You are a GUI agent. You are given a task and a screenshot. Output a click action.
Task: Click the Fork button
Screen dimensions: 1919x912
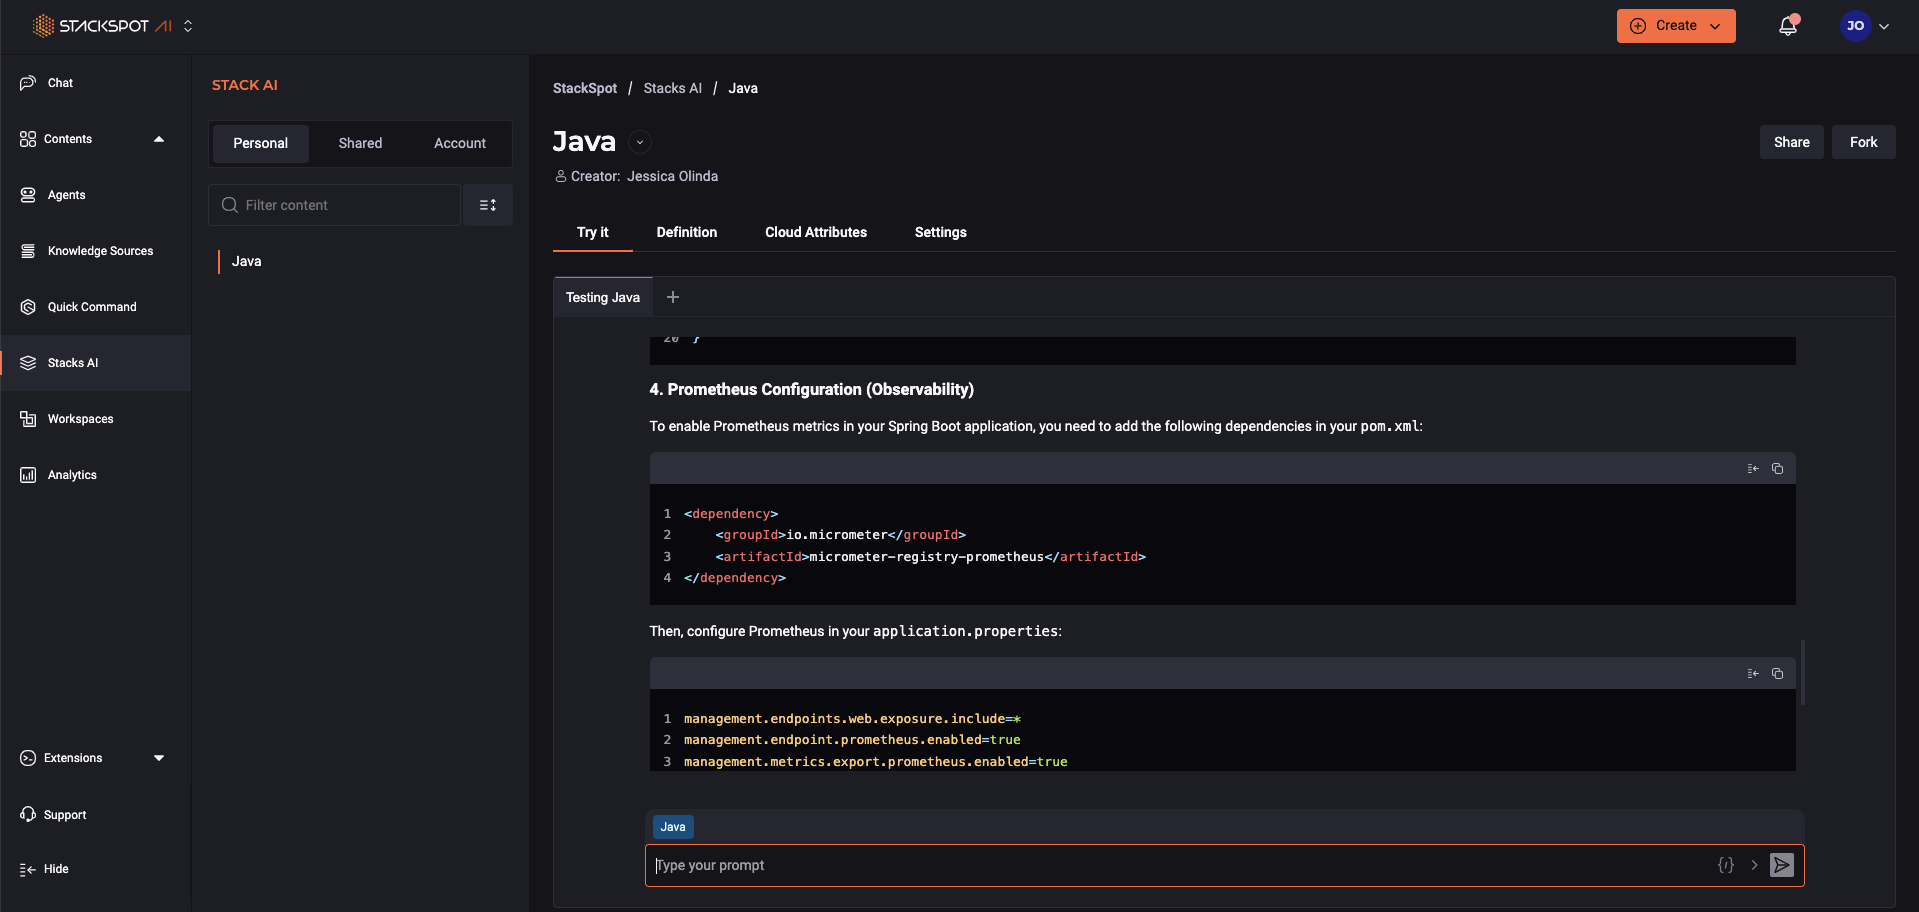coord(1864,142)
